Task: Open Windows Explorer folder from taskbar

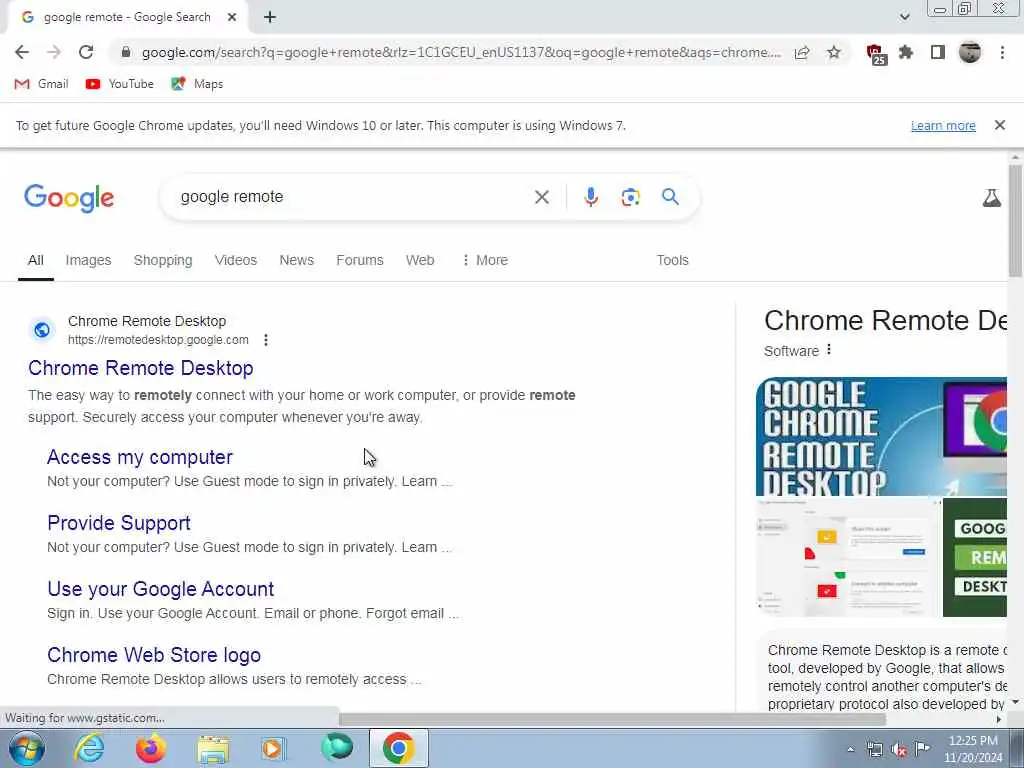Action: 213,748
